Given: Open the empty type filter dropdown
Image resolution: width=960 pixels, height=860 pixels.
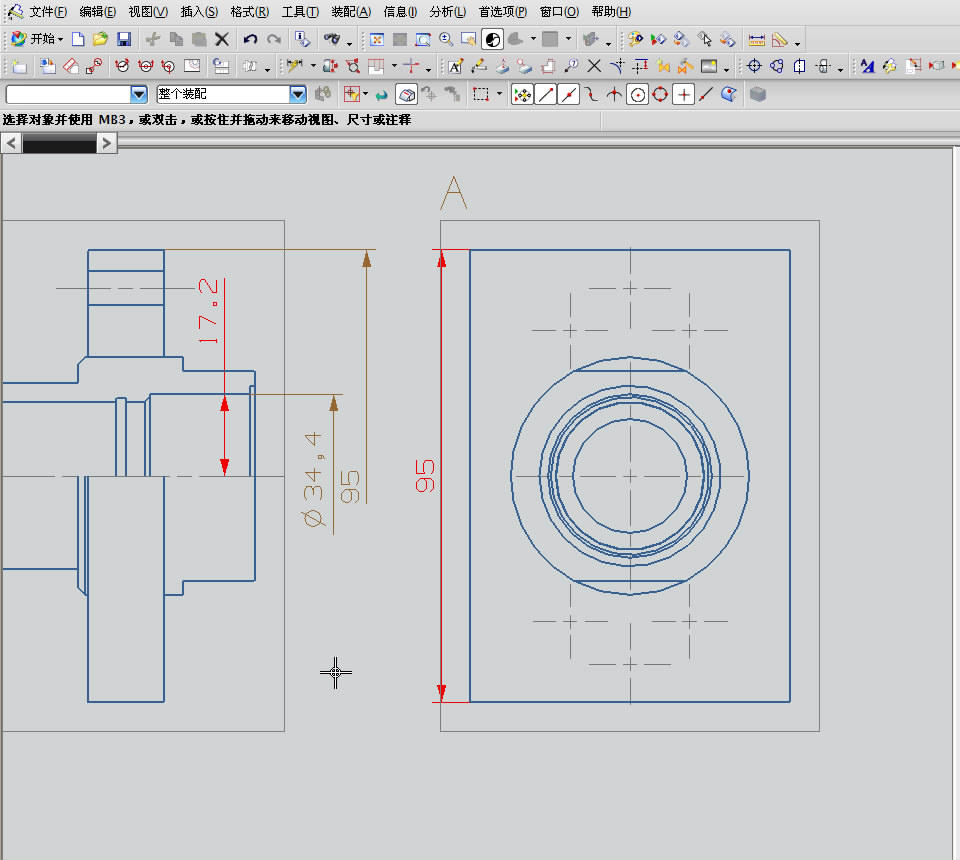Looking at the screenshot, I should tap(139, 94).
